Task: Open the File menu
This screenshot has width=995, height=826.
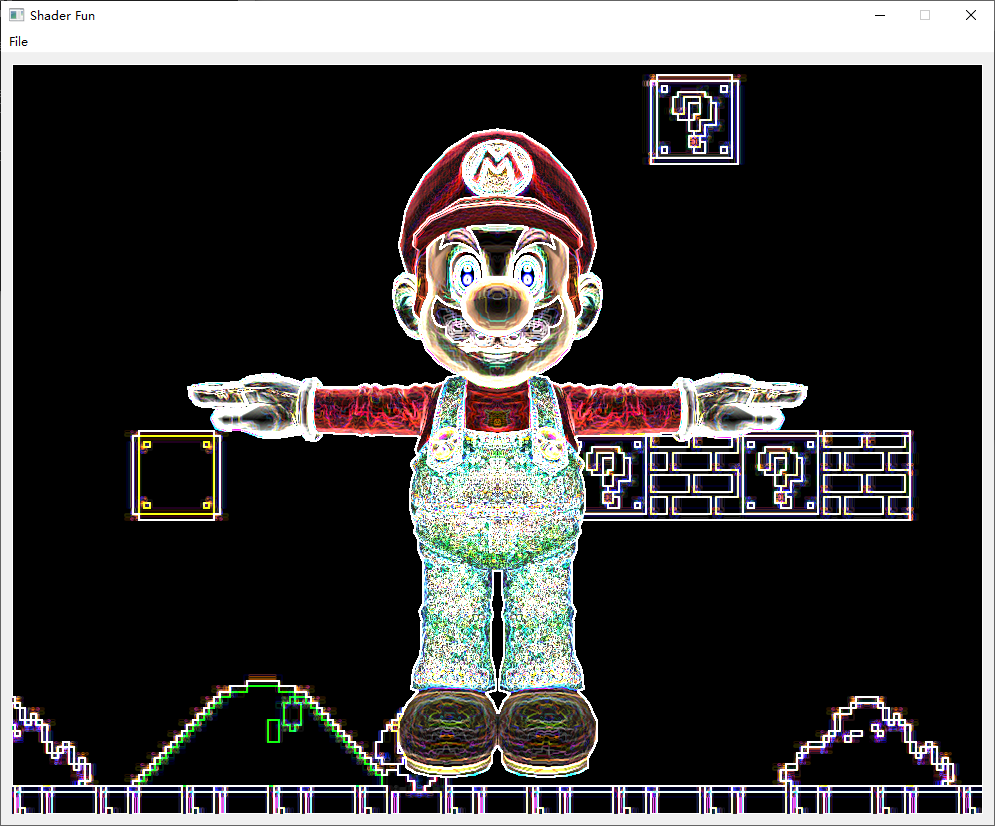Action: [18, 41]
